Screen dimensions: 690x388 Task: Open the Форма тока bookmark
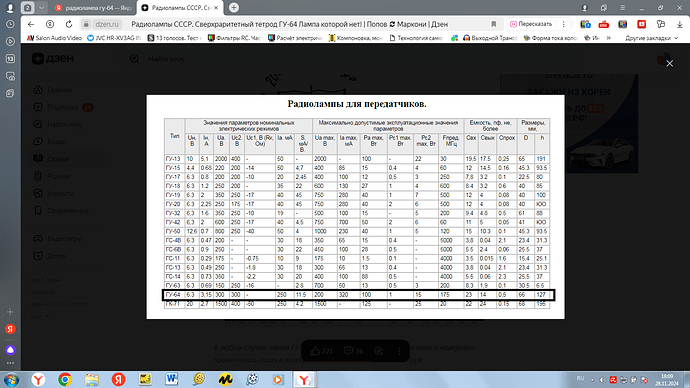(550, 38)
